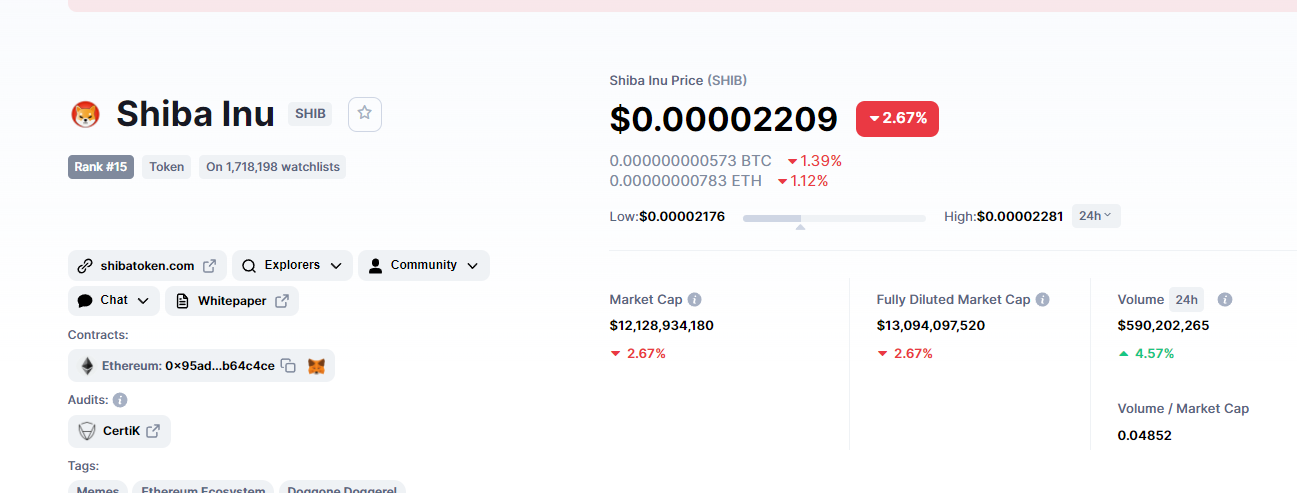
Task: Click the Shiba Inu coin logo
Action: pos(85,114)
